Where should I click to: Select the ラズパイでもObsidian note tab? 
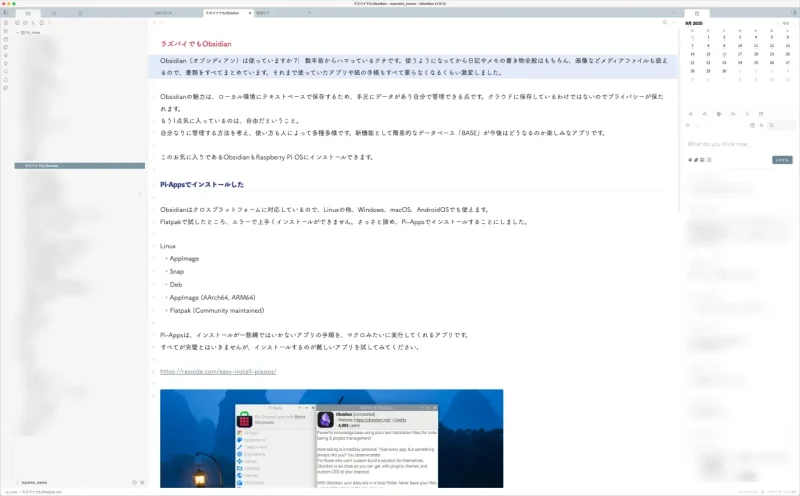pos(222,13)
